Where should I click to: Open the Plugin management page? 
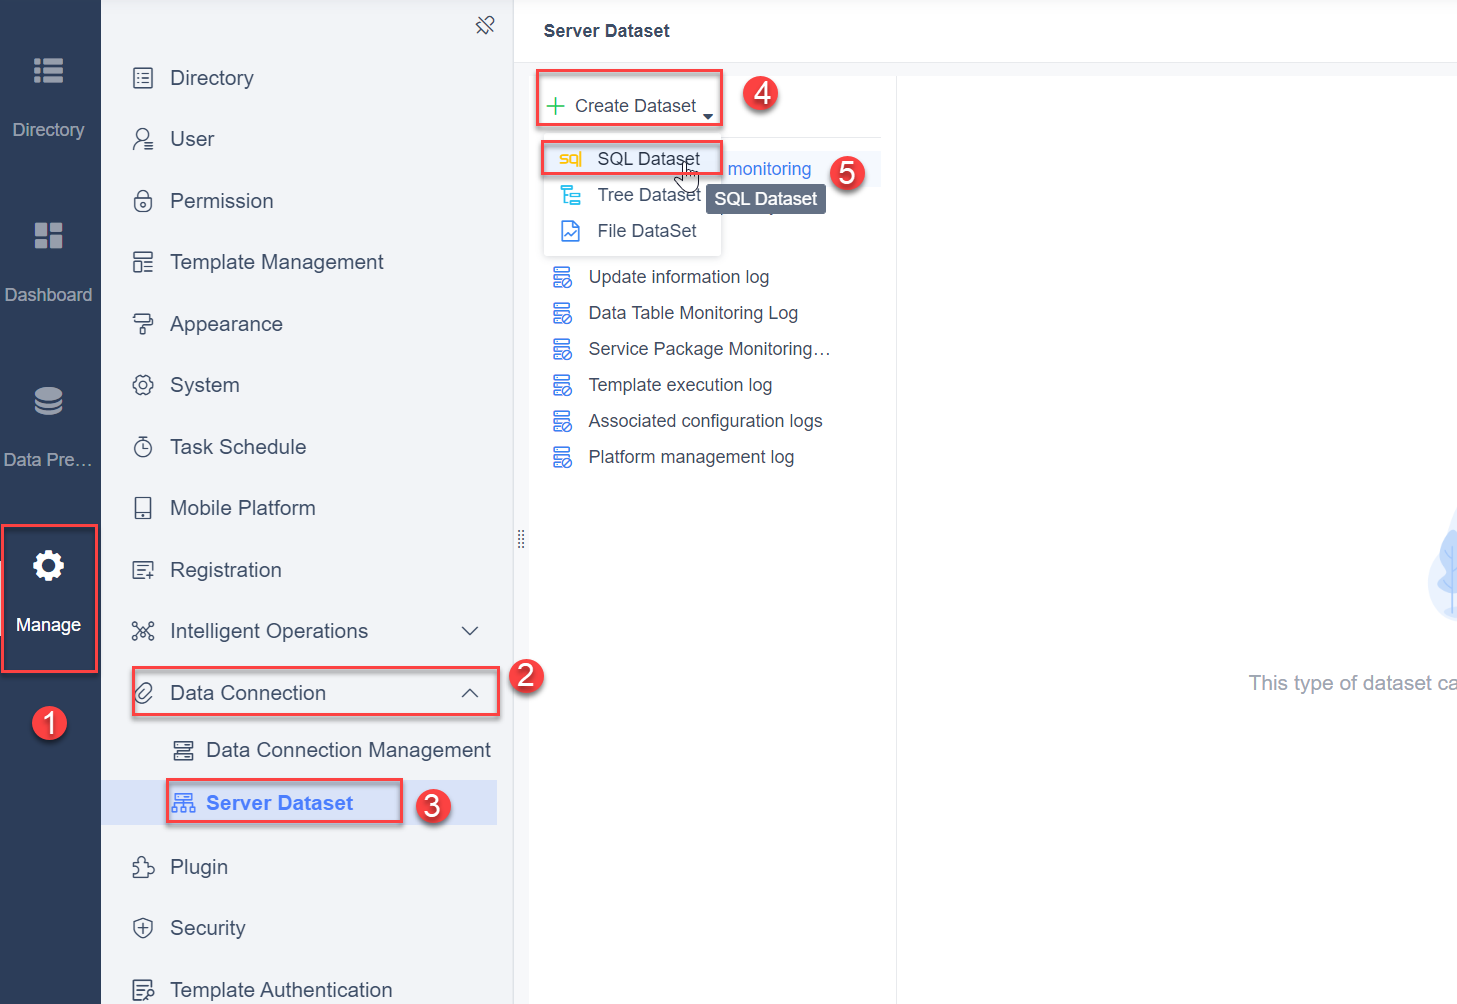point(199,867)
